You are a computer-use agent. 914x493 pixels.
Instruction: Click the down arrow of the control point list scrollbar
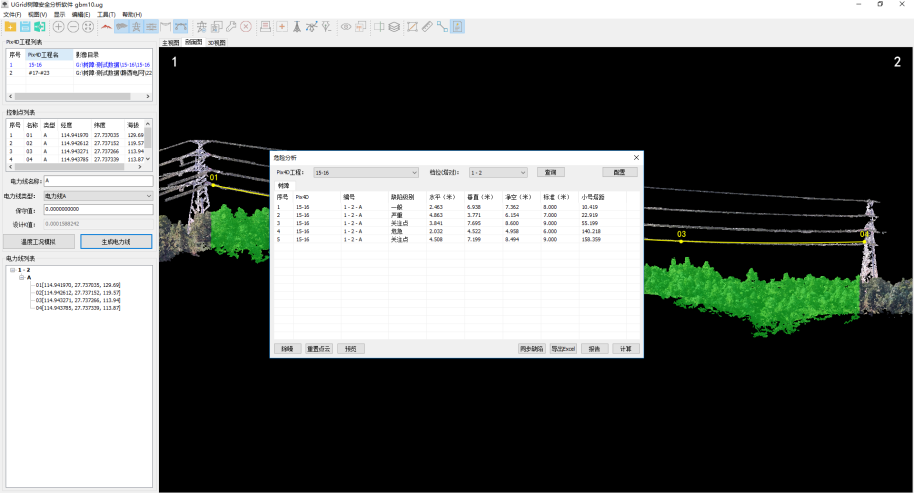(x=148, y=159)
